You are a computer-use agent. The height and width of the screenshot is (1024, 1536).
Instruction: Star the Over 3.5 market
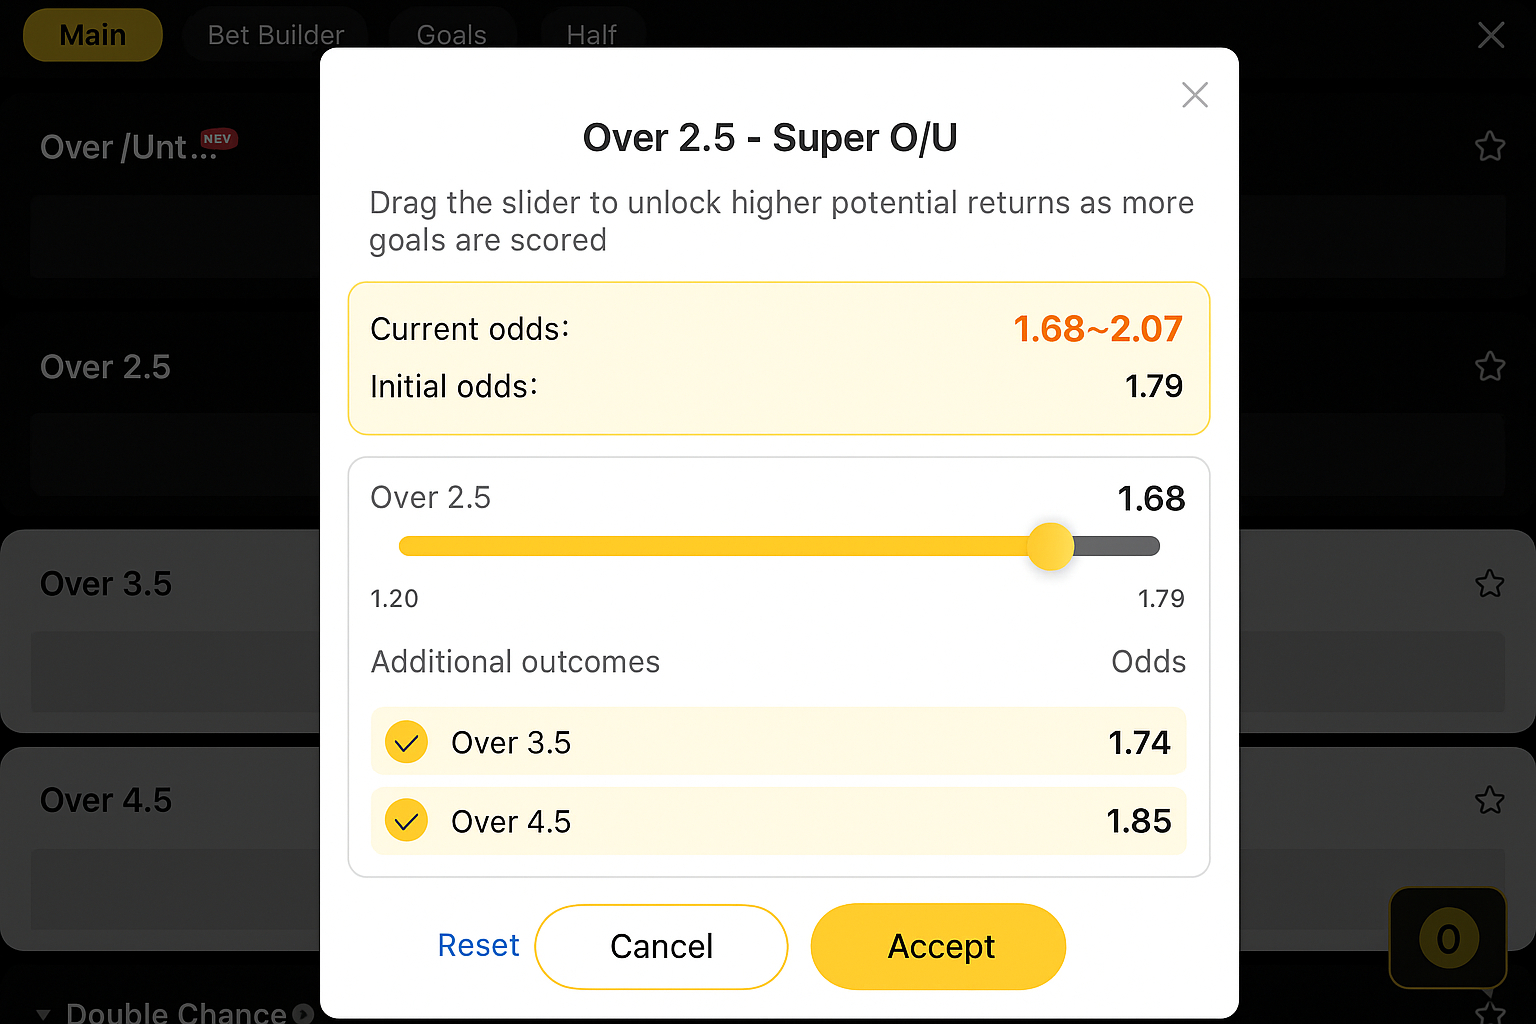click(x=1490, y=583)
